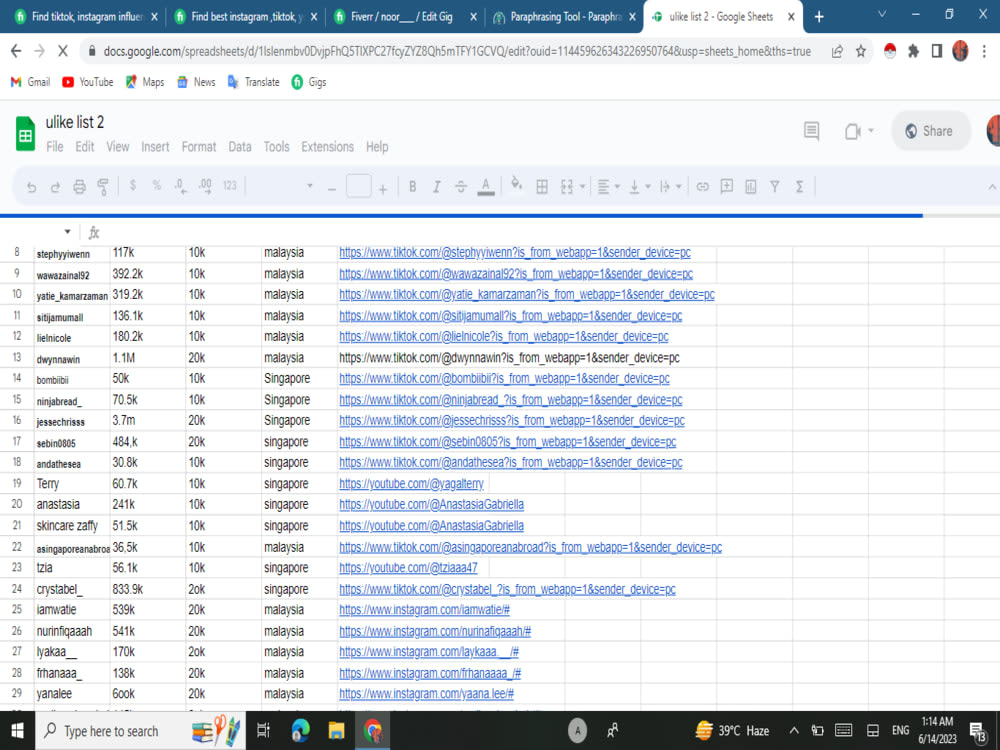Increase decimal places icon

tap(205, 186)
